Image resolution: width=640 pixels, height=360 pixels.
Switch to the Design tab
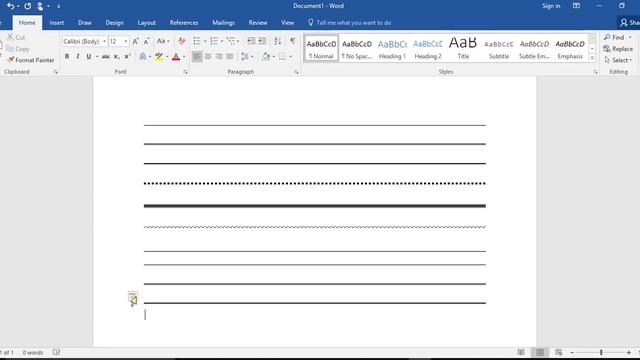click(114, 23)
